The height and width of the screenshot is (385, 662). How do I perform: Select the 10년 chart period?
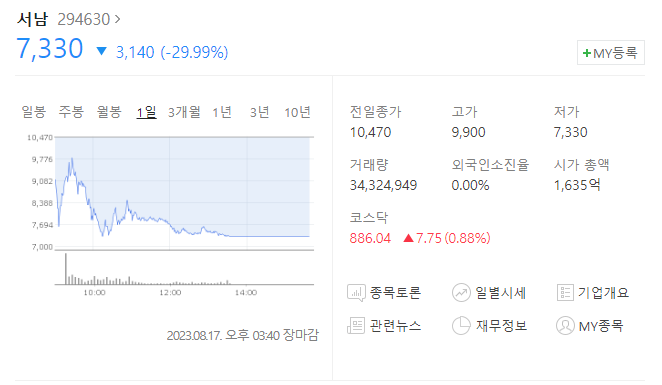click(297, 112)
